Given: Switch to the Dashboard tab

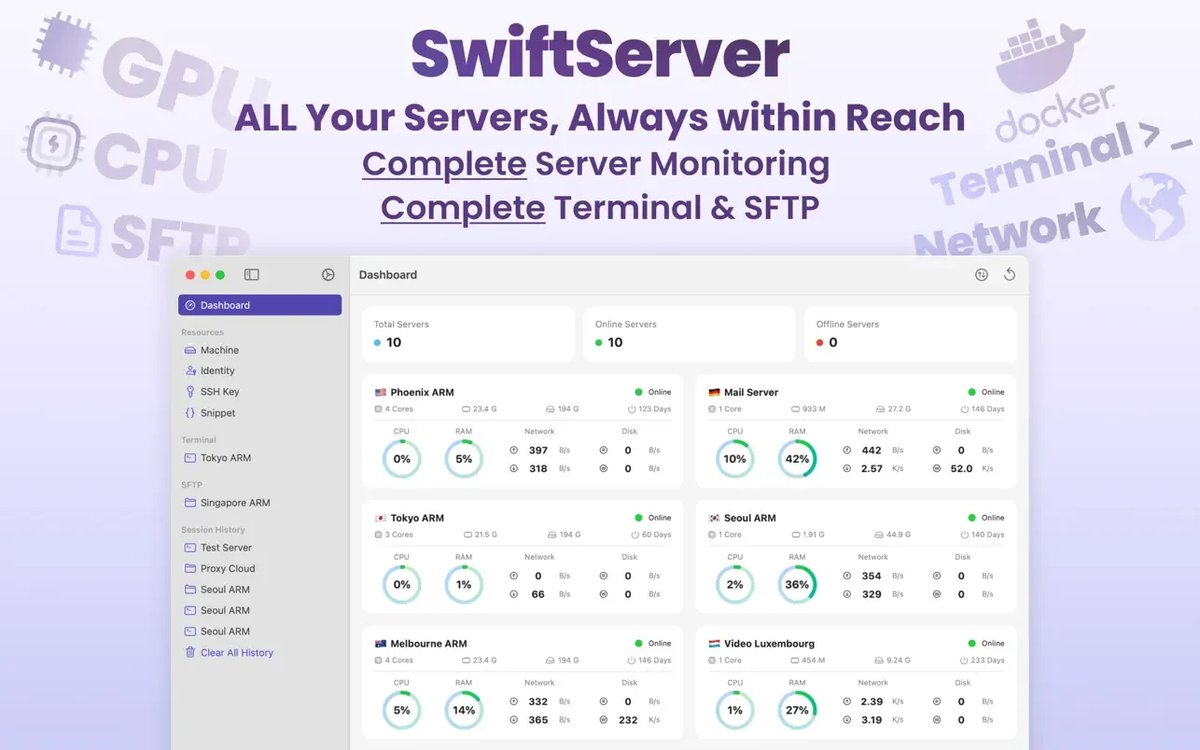Looking at the screenshot, I should [224, 305].
